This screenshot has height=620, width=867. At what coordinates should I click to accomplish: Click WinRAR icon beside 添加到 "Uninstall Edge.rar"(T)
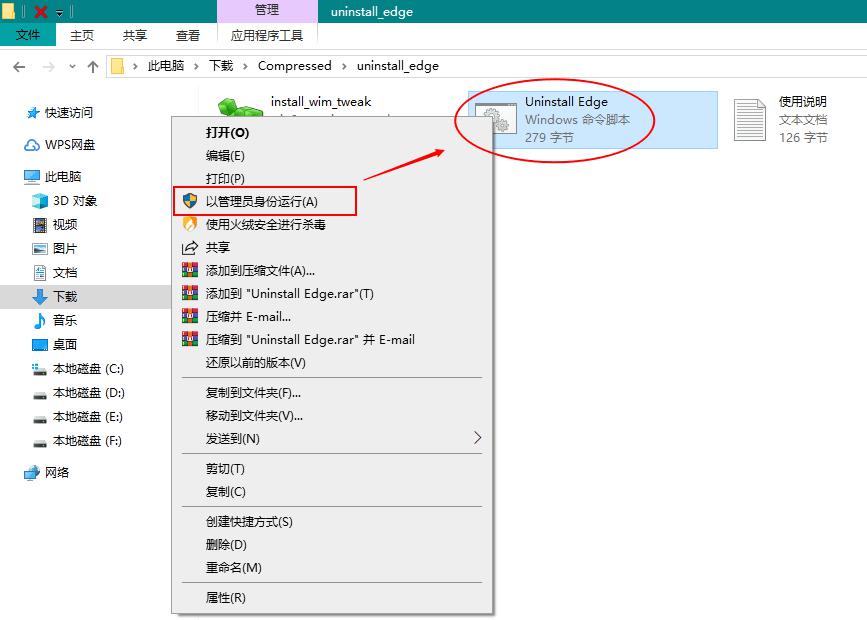click(190, 293)
